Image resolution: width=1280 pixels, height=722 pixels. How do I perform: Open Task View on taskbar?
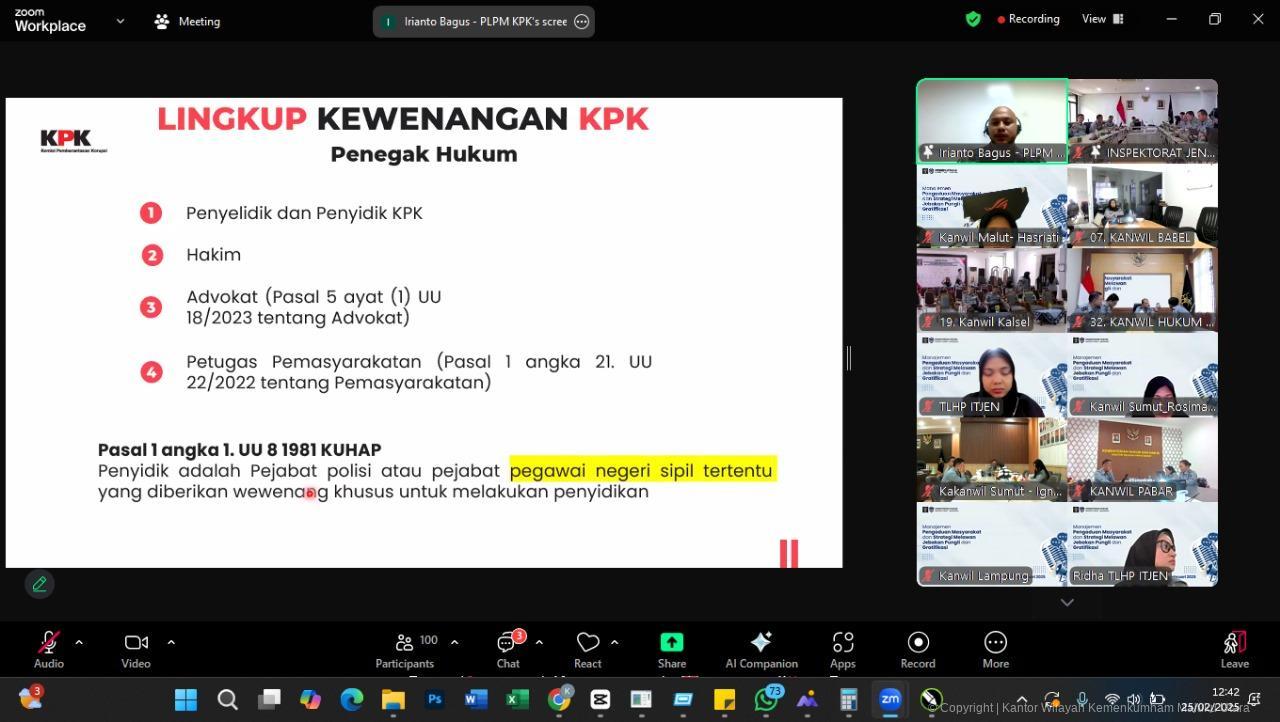click(269, 700)
